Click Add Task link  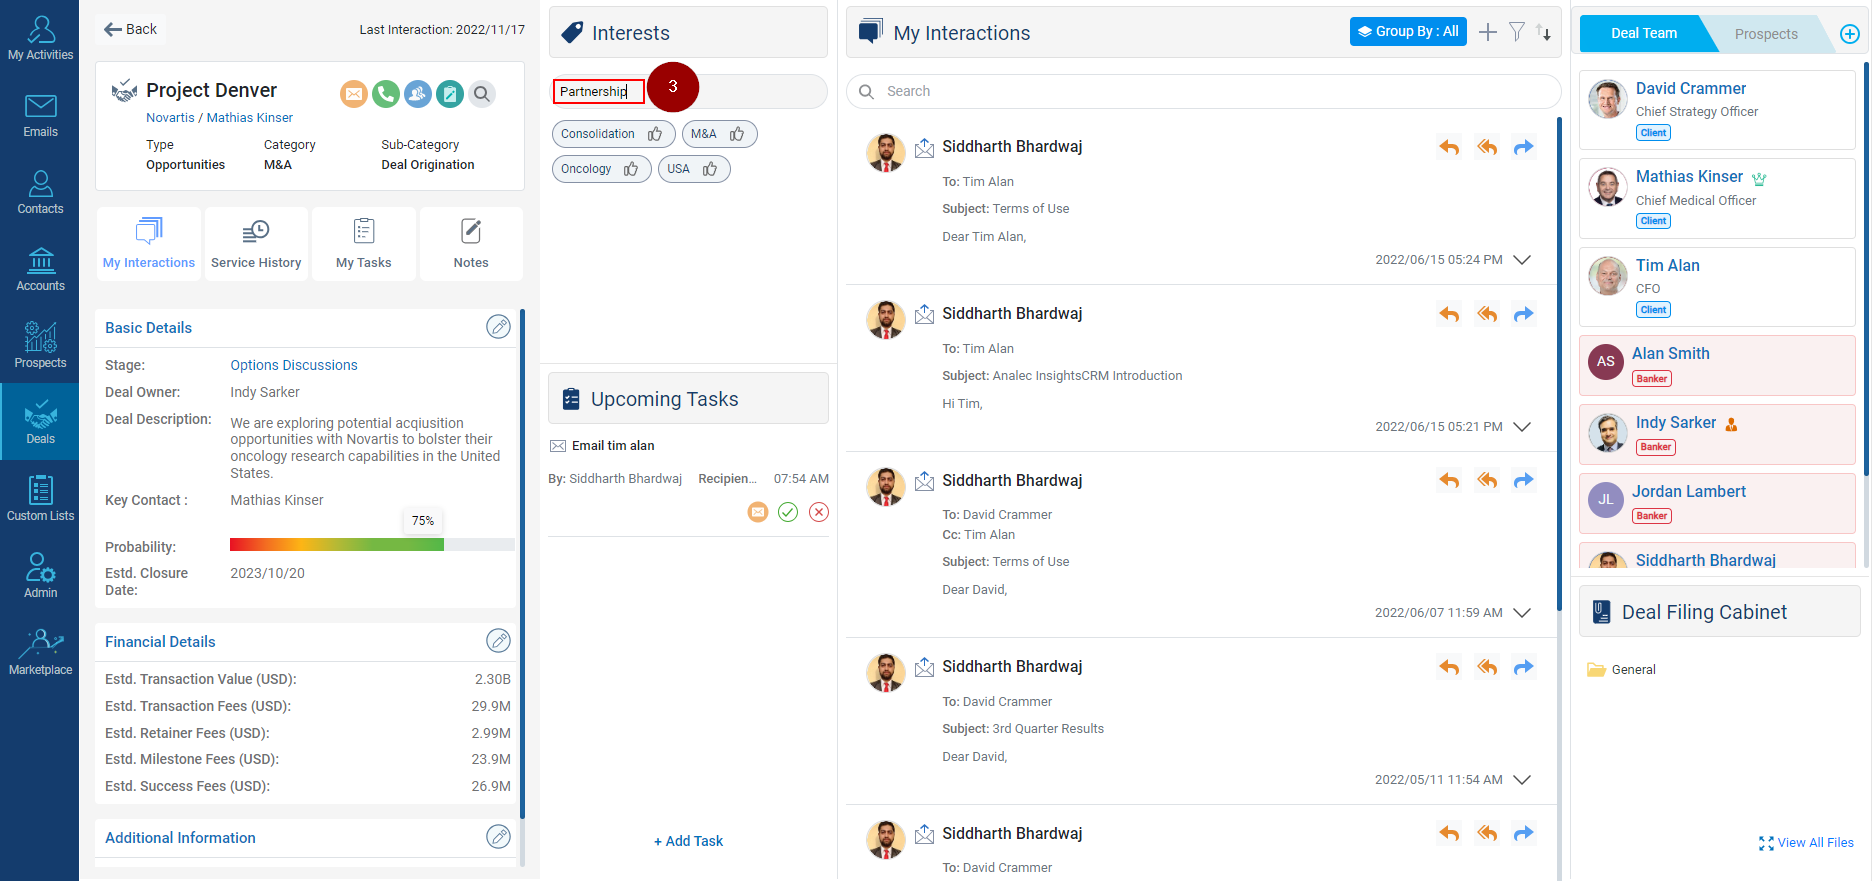coord(688,841)
